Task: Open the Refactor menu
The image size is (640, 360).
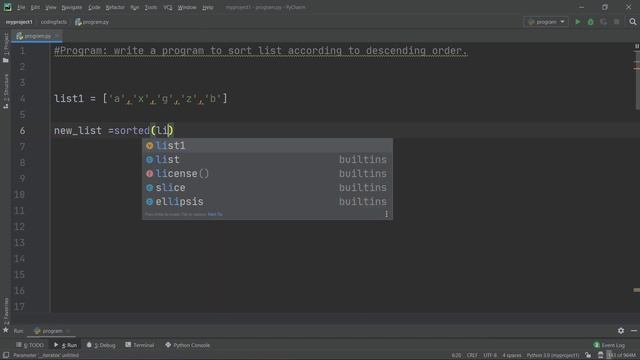Action: point(115,7)
